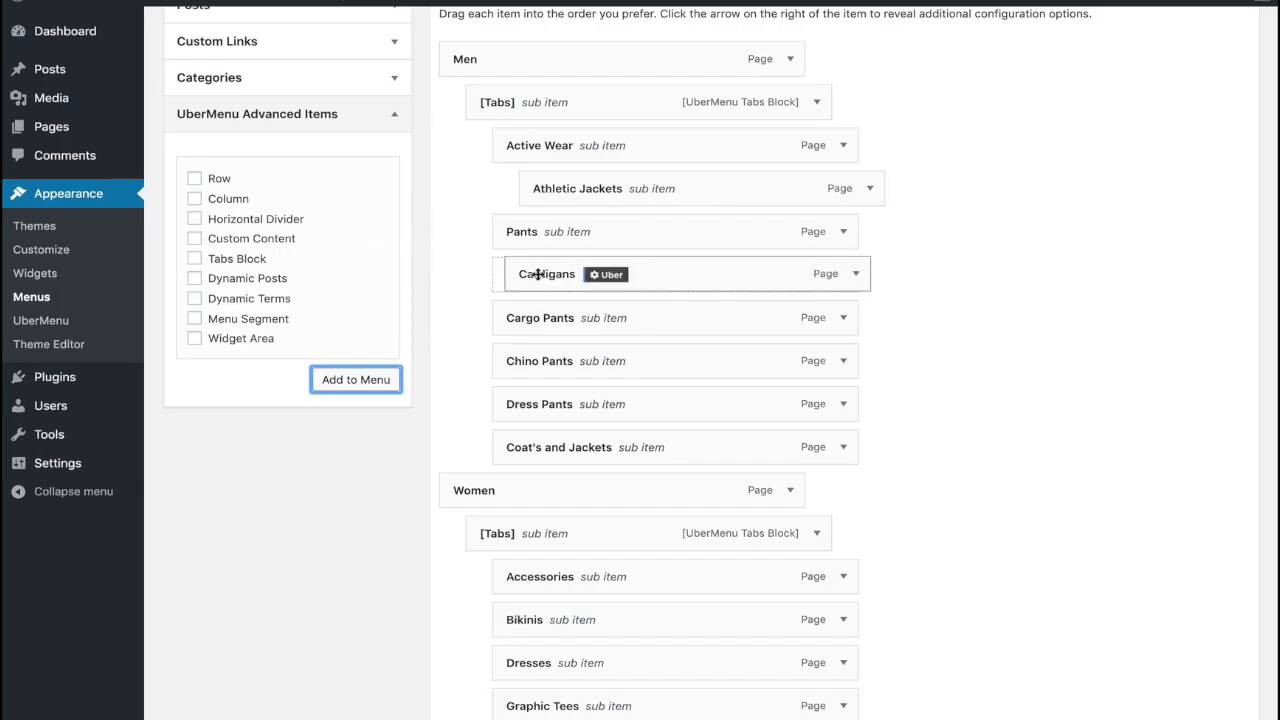Enable the Horizontal Divider checkbox

click(x=194, y=218)
